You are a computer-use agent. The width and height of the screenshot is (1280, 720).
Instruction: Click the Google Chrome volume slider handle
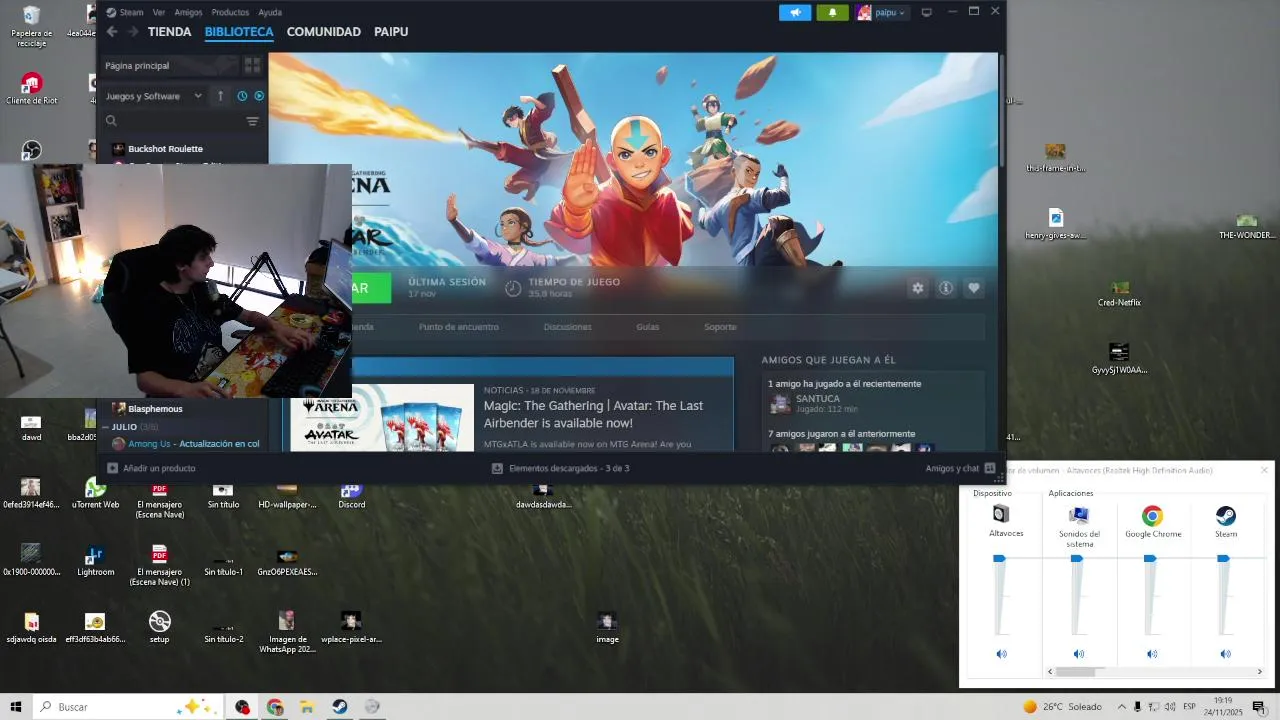pyautogui.click(x=1150, y=559)
